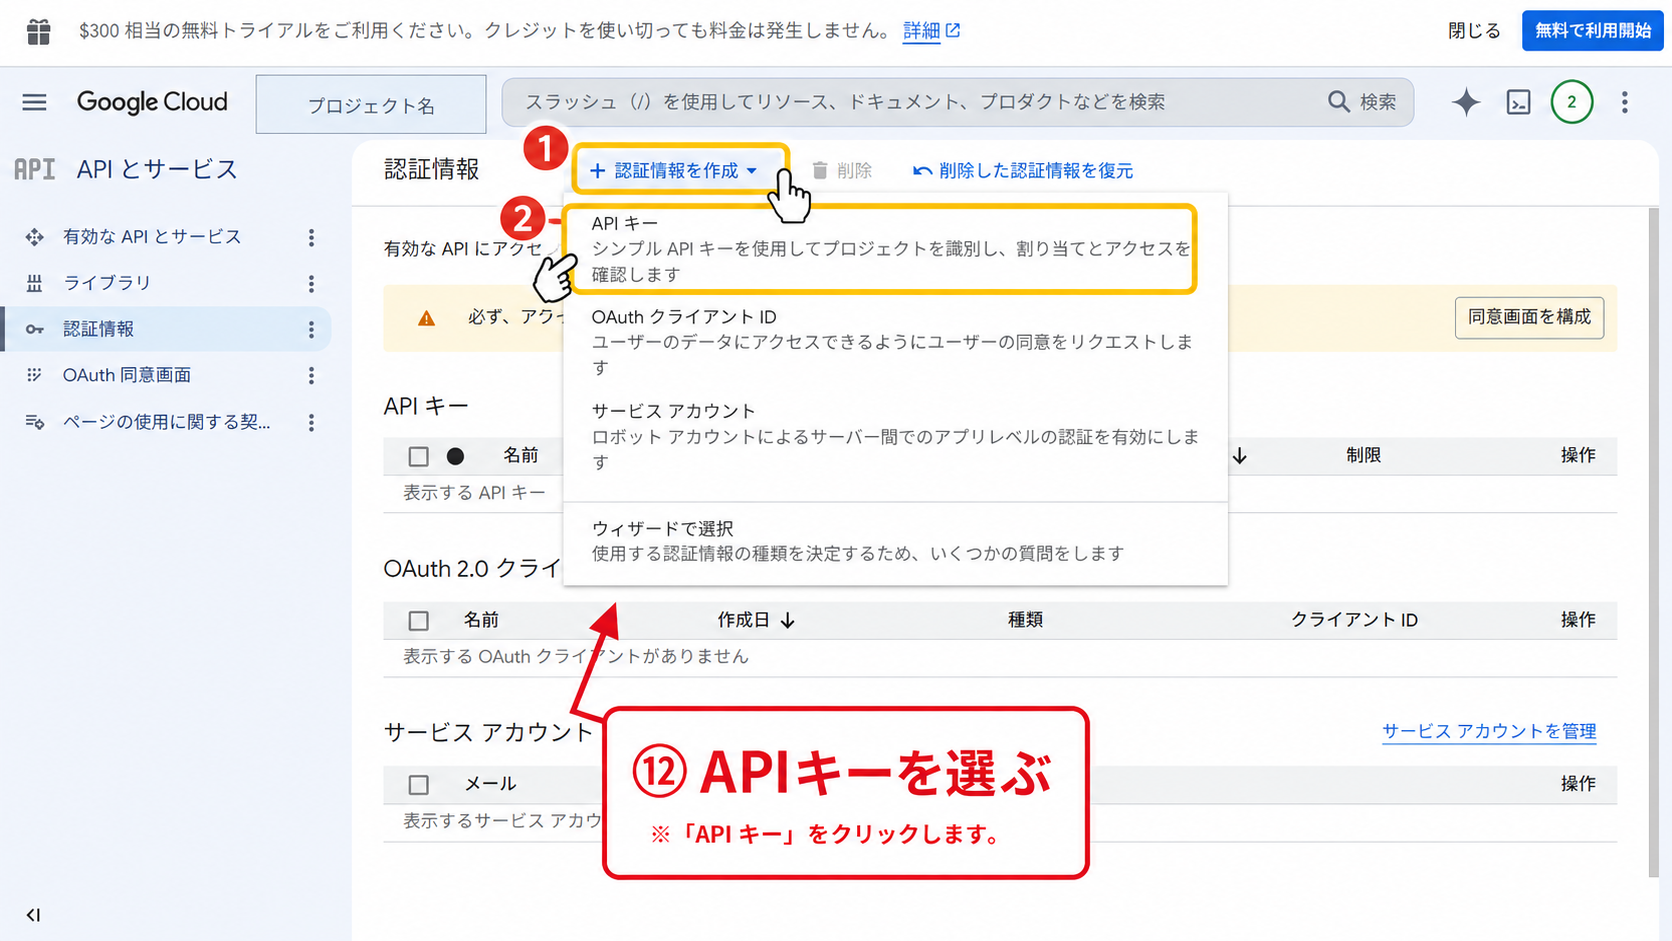Go to ライブラリ in sidebar
This screenshot has height=941, width=1672.
(x=107, y=283)
